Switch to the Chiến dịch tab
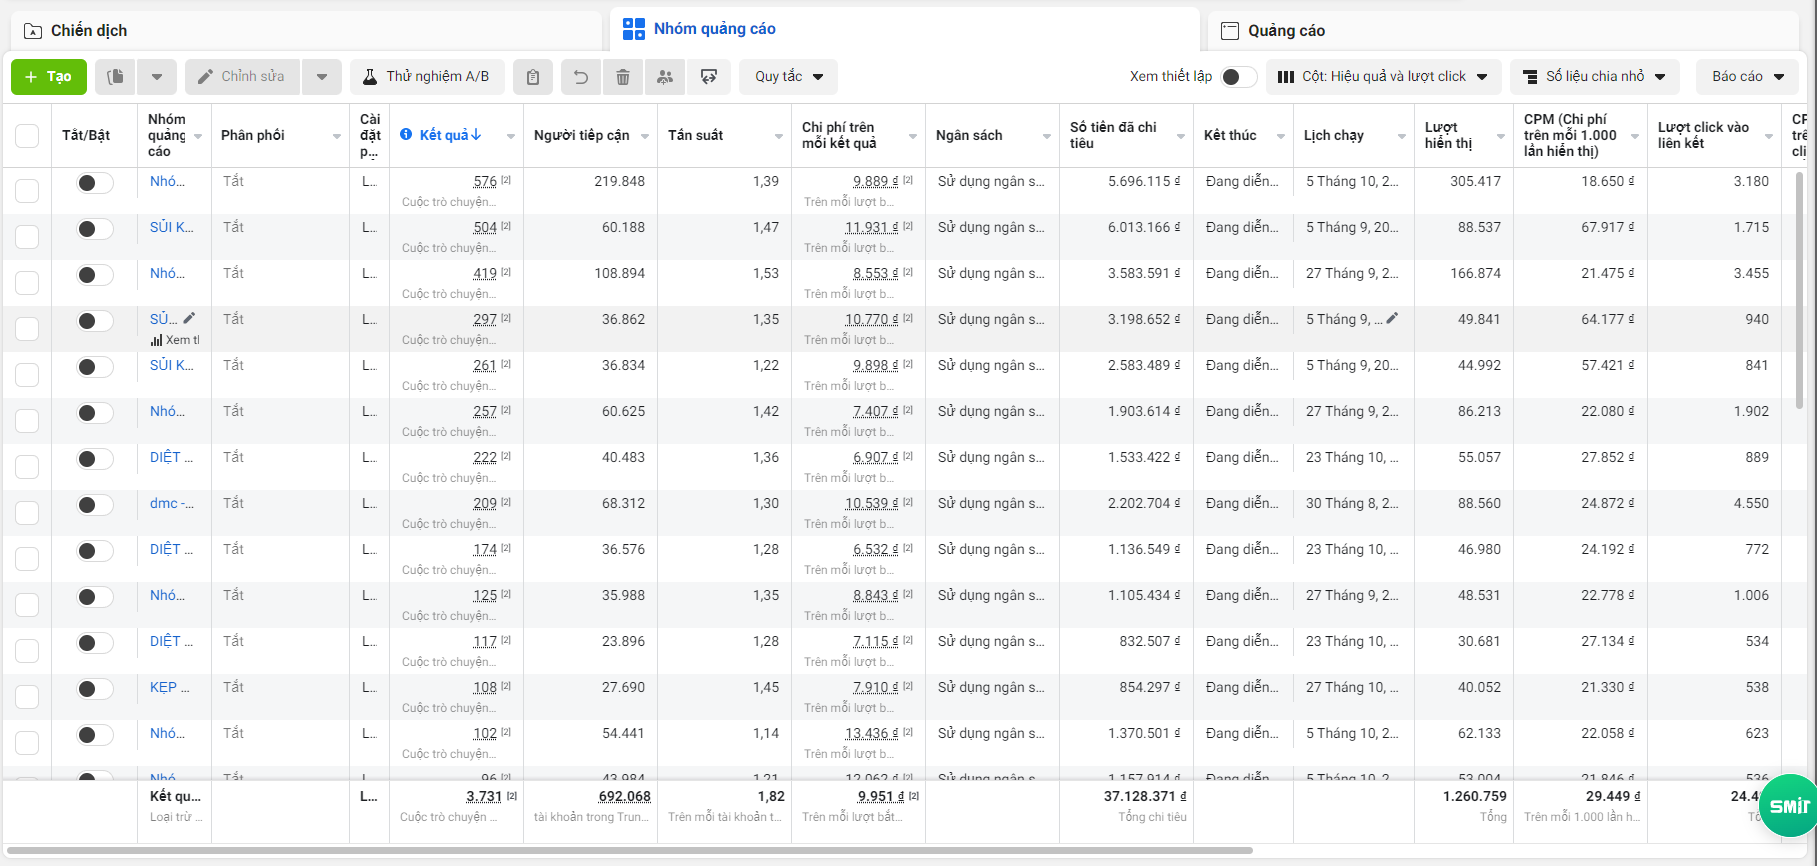This screenshot has height=866, width=1817. coord(89,31)
